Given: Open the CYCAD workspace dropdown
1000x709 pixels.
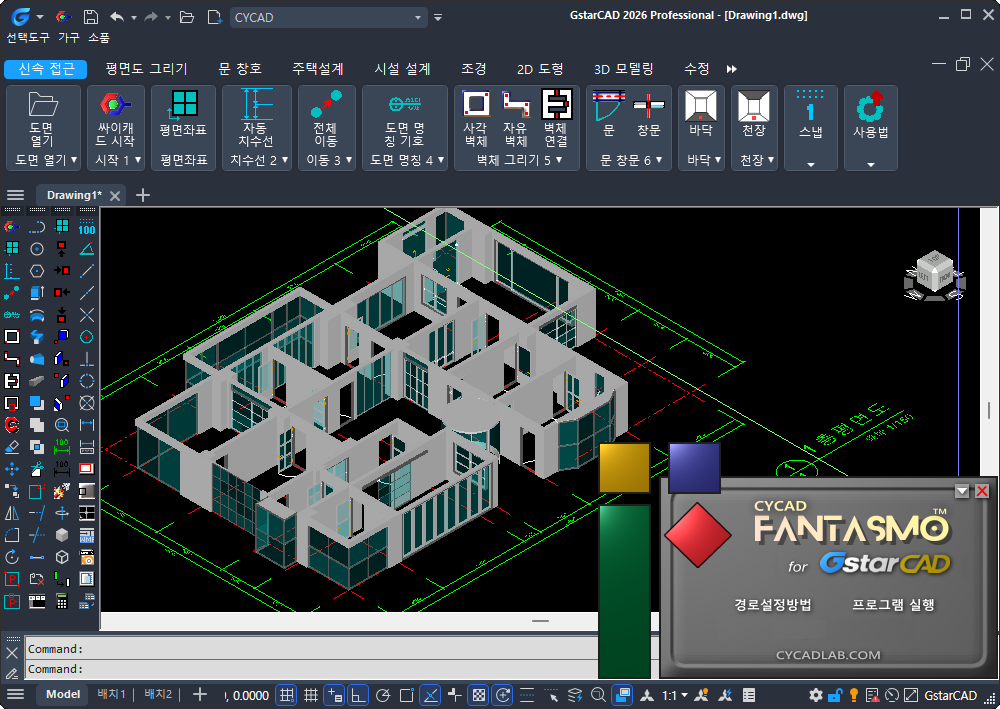Looking at the screenshot, I should [418, 17].
